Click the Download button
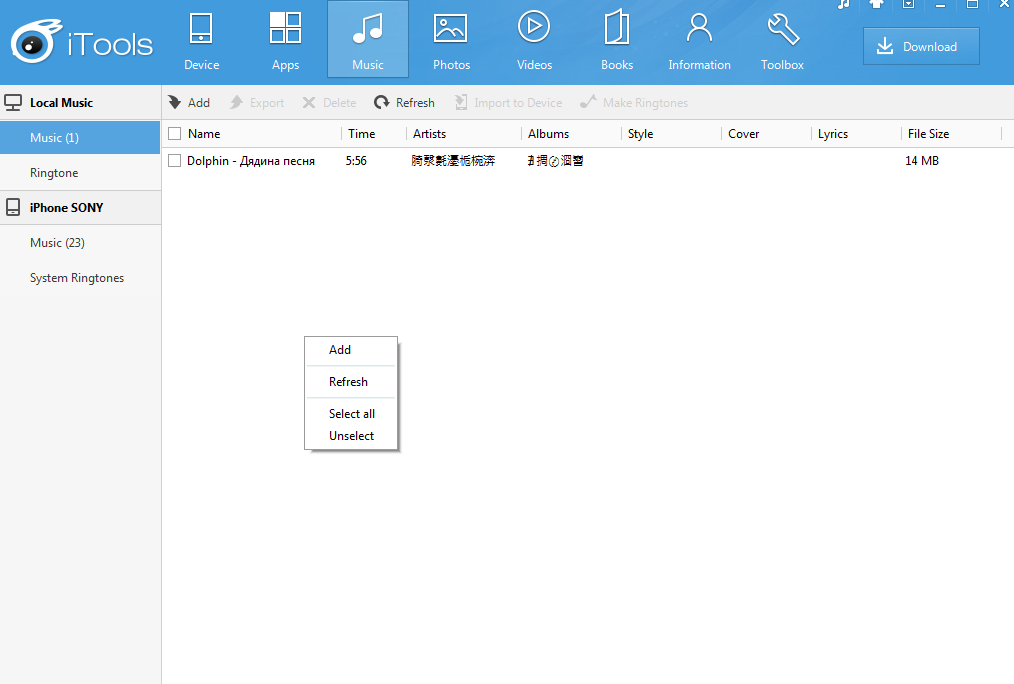The image size is (1014, 684). (921, 47)
